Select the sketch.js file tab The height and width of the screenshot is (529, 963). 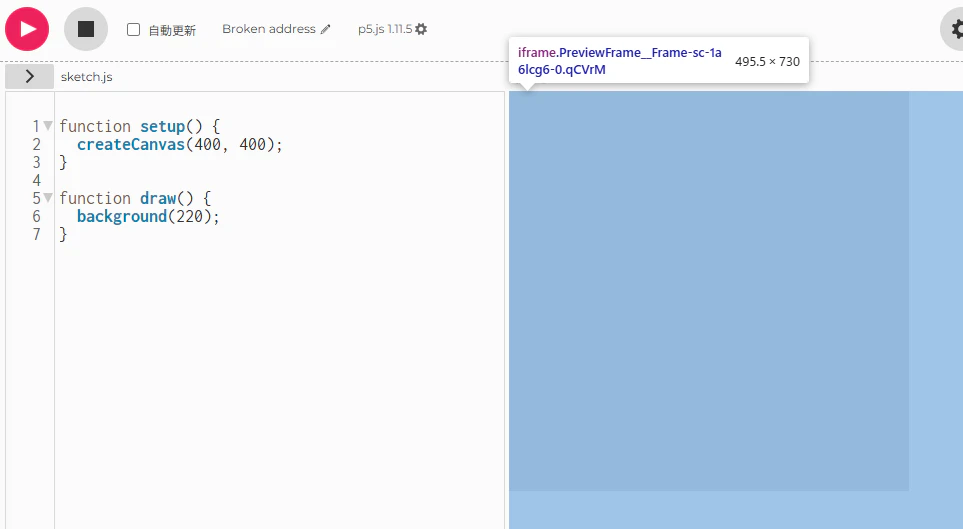pos(87,77)
